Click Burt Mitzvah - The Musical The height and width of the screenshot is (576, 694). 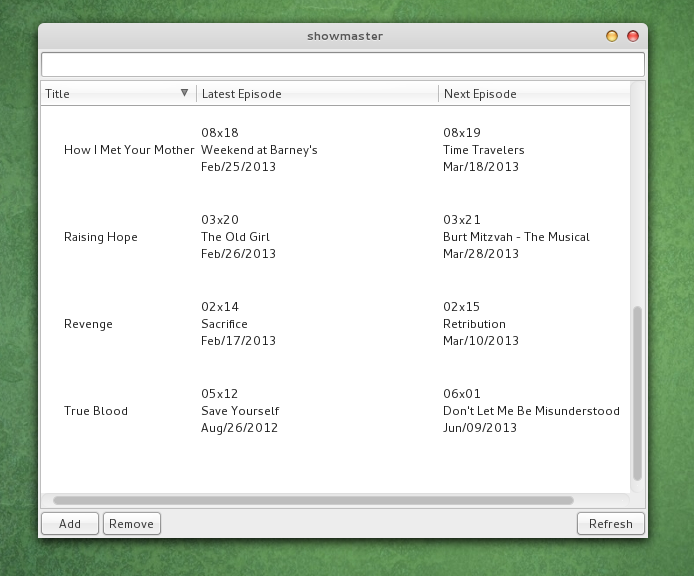[517, 237]
